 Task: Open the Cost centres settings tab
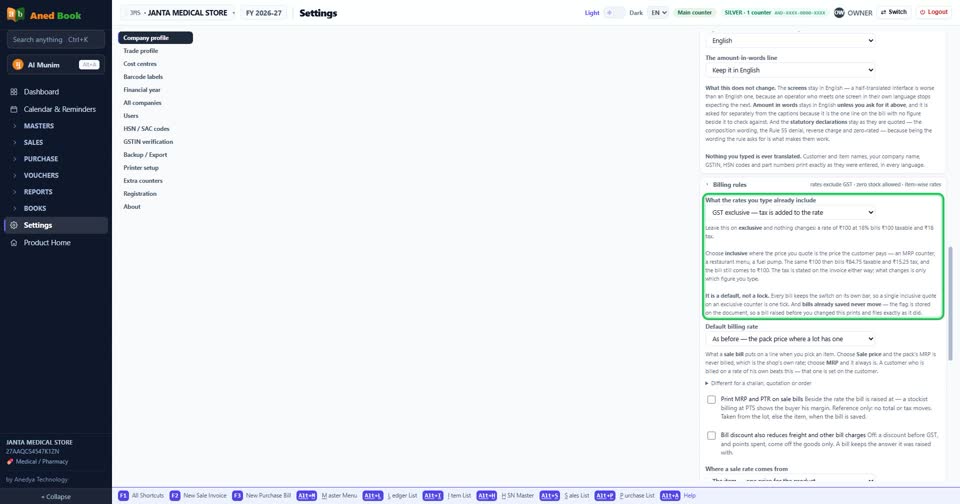click(x=156, y=64)
